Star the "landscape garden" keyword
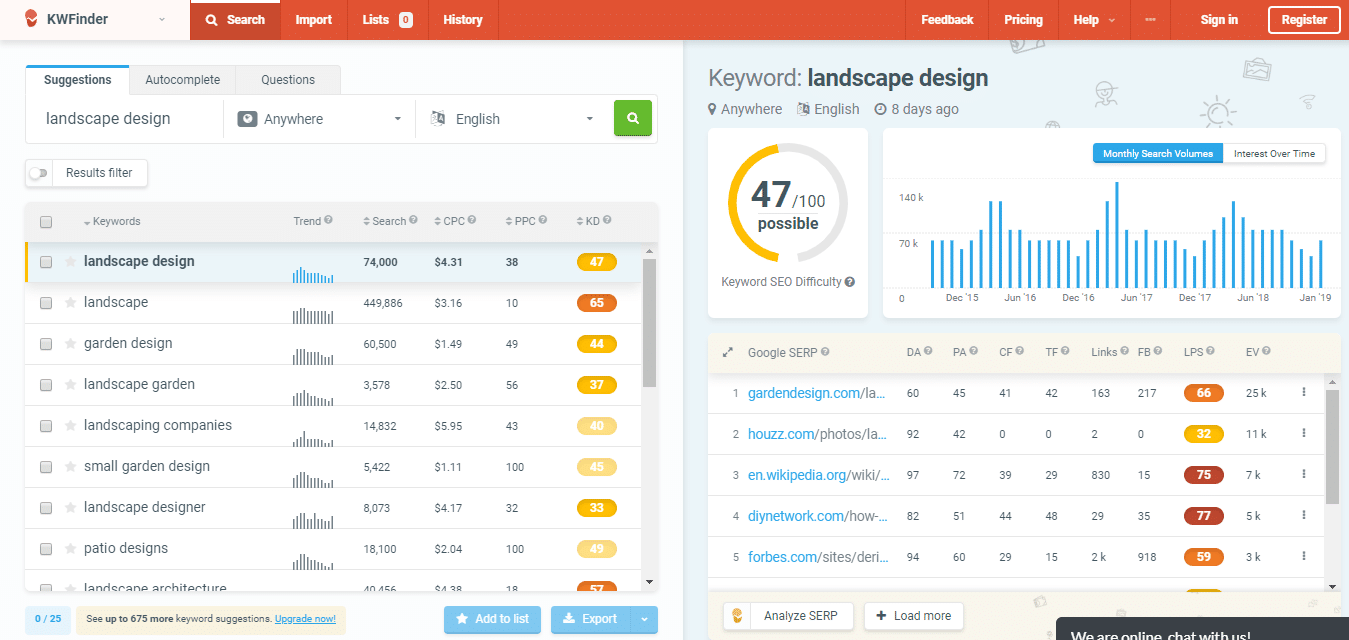Viewport: 1349px width, 640px height. coord(70,384)
